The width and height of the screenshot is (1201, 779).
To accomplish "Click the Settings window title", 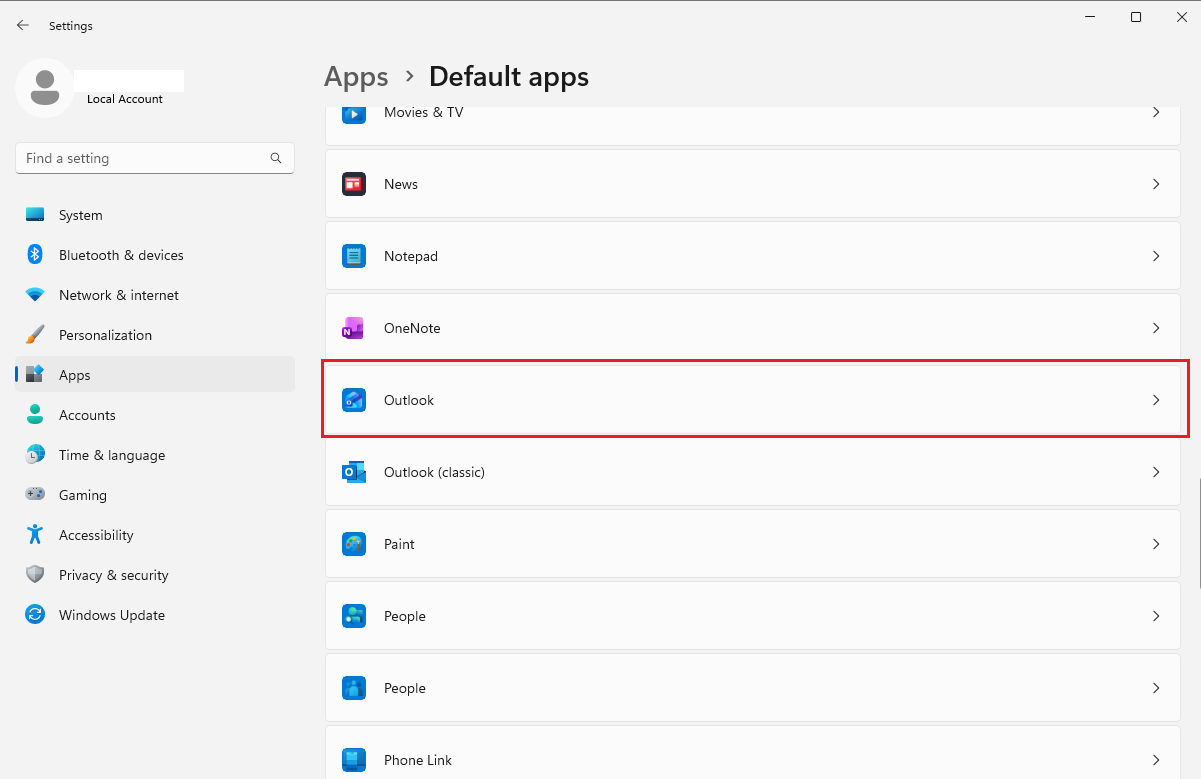I will click(x=71, y=26).
